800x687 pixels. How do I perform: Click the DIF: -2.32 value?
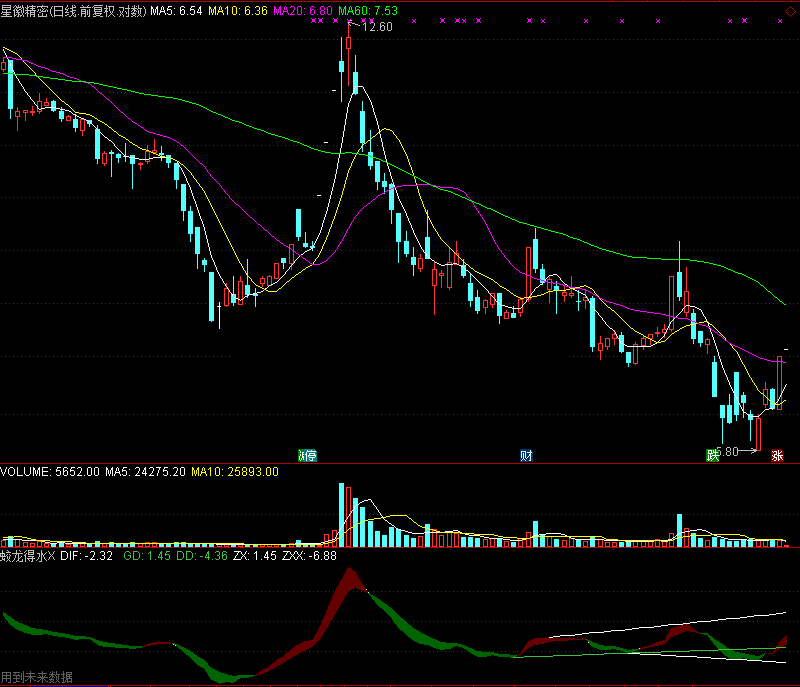coord(86,556)
